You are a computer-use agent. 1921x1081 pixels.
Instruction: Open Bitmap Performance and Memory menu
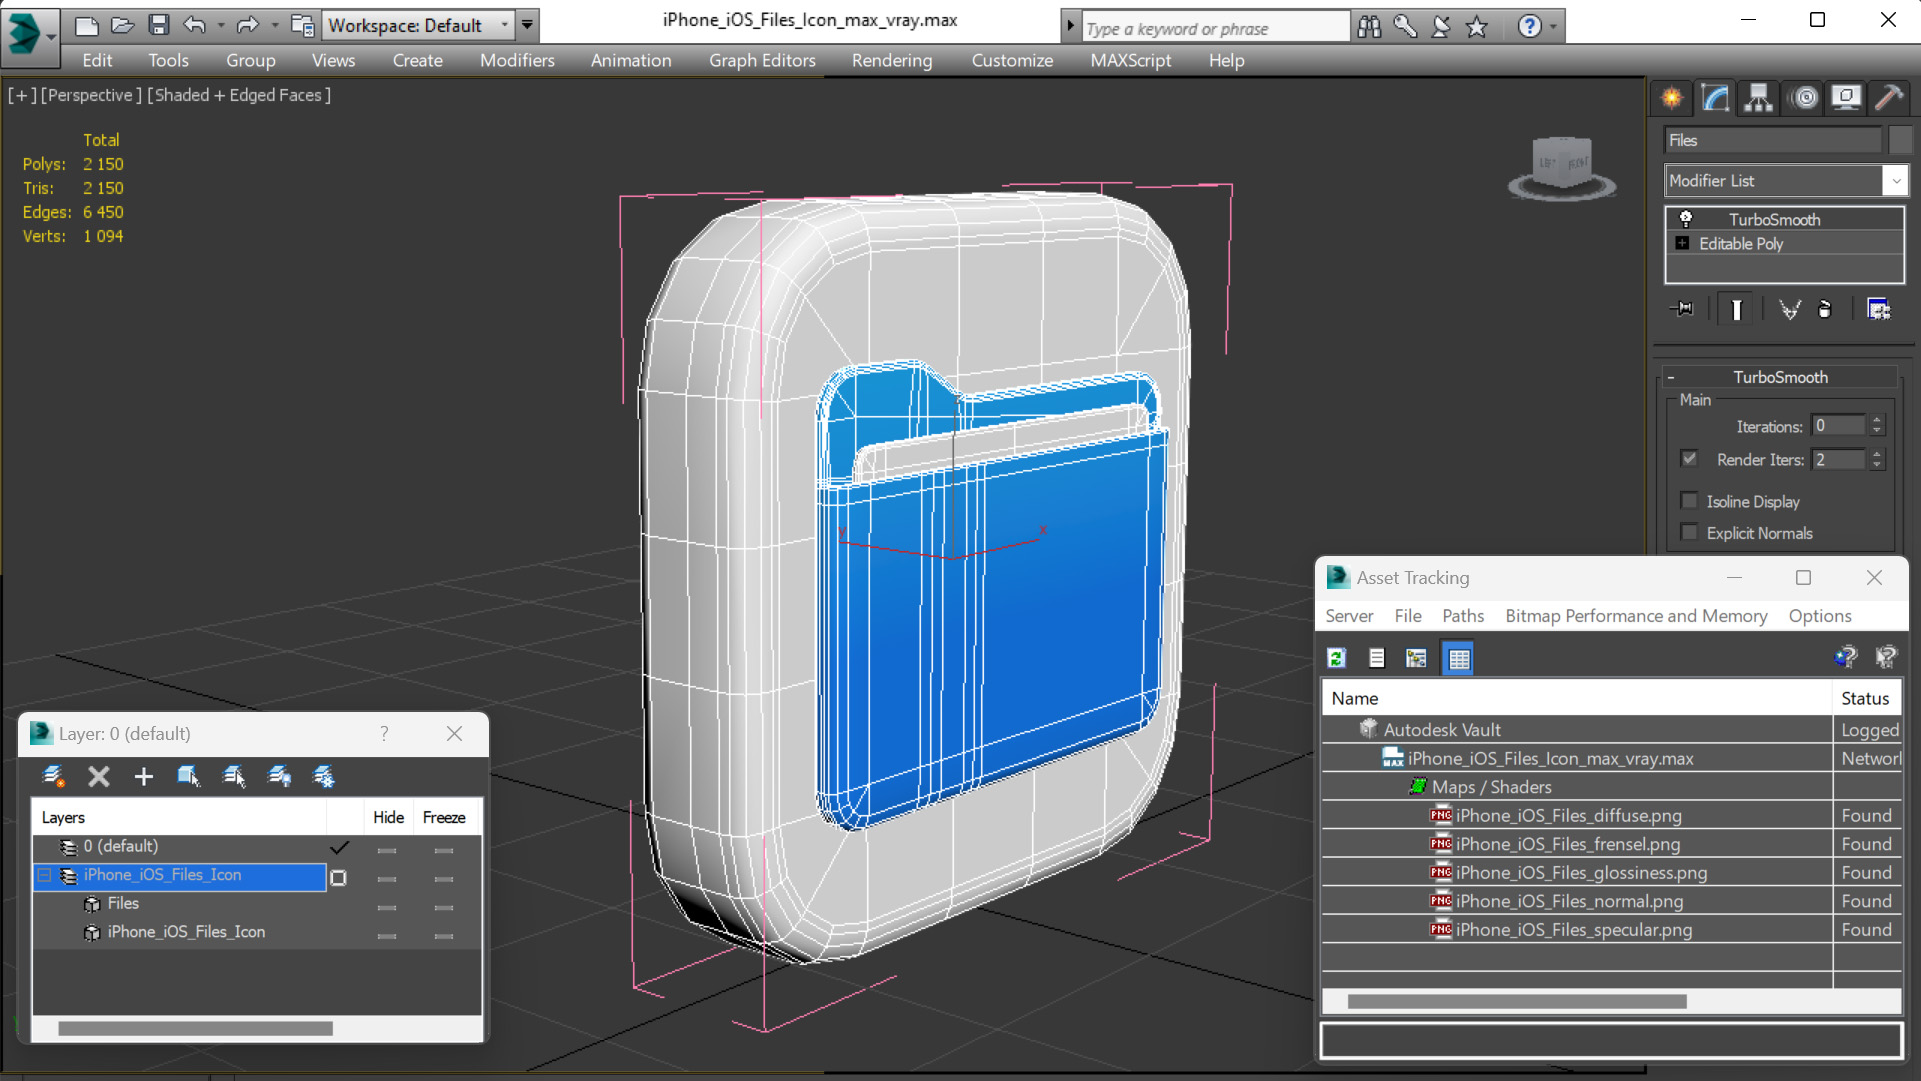(1636, 616)
